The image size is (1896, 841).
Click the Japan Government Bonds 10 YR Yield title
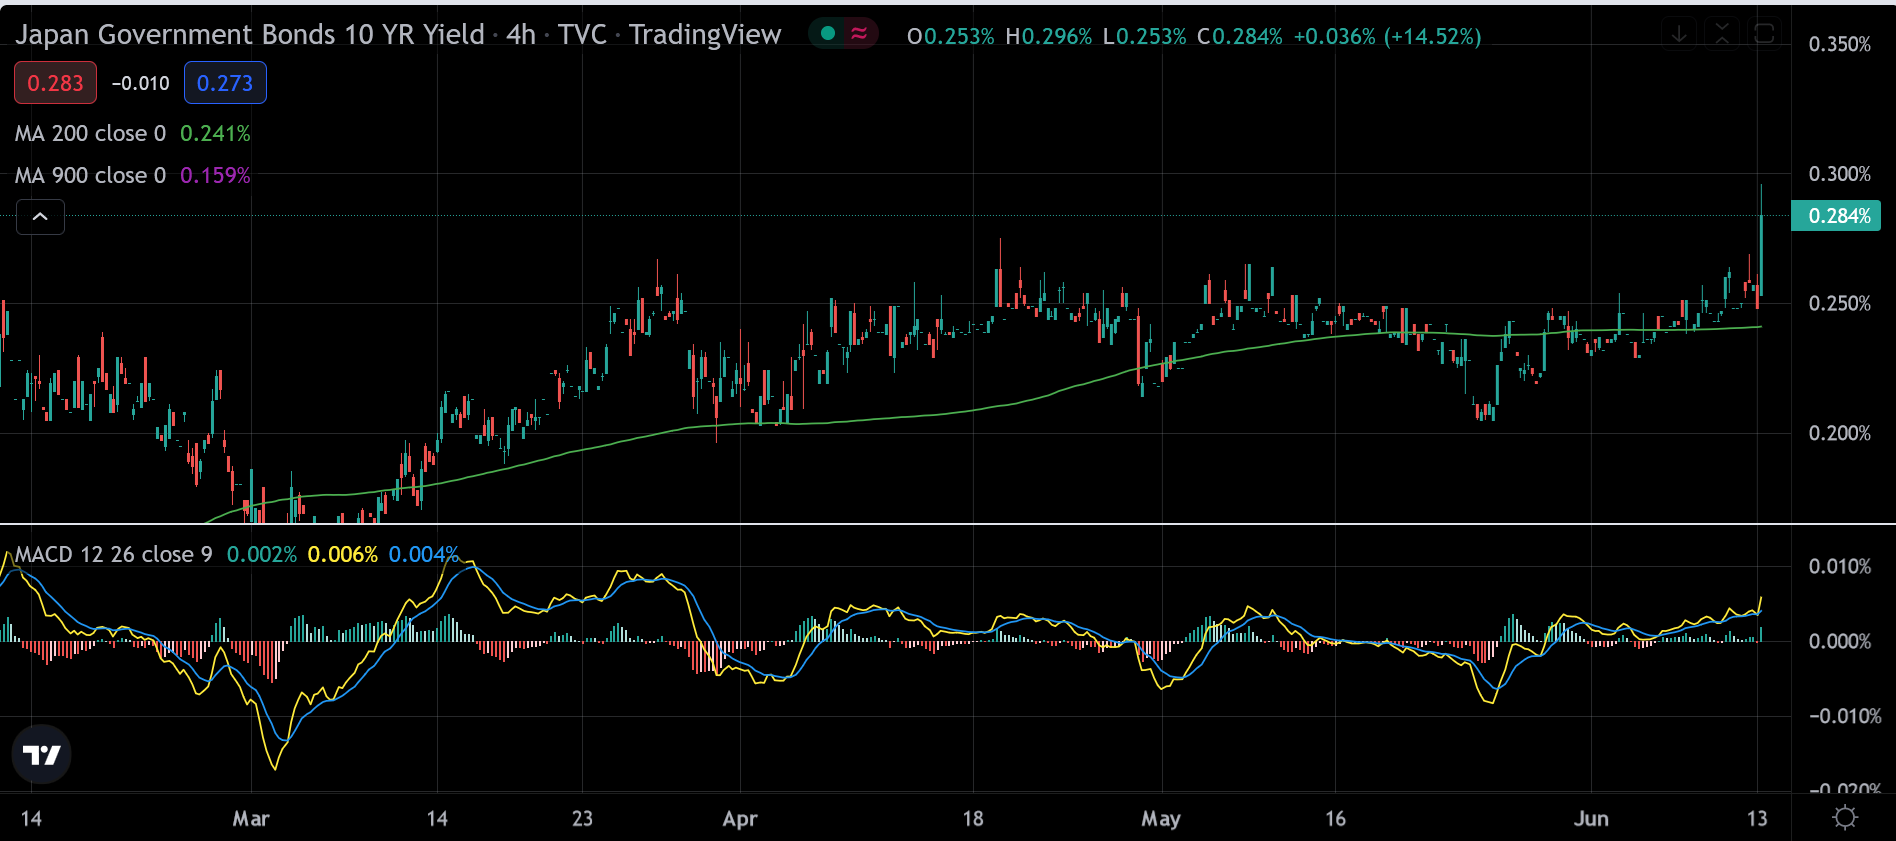pyautogui.click(x=250, y=34)
